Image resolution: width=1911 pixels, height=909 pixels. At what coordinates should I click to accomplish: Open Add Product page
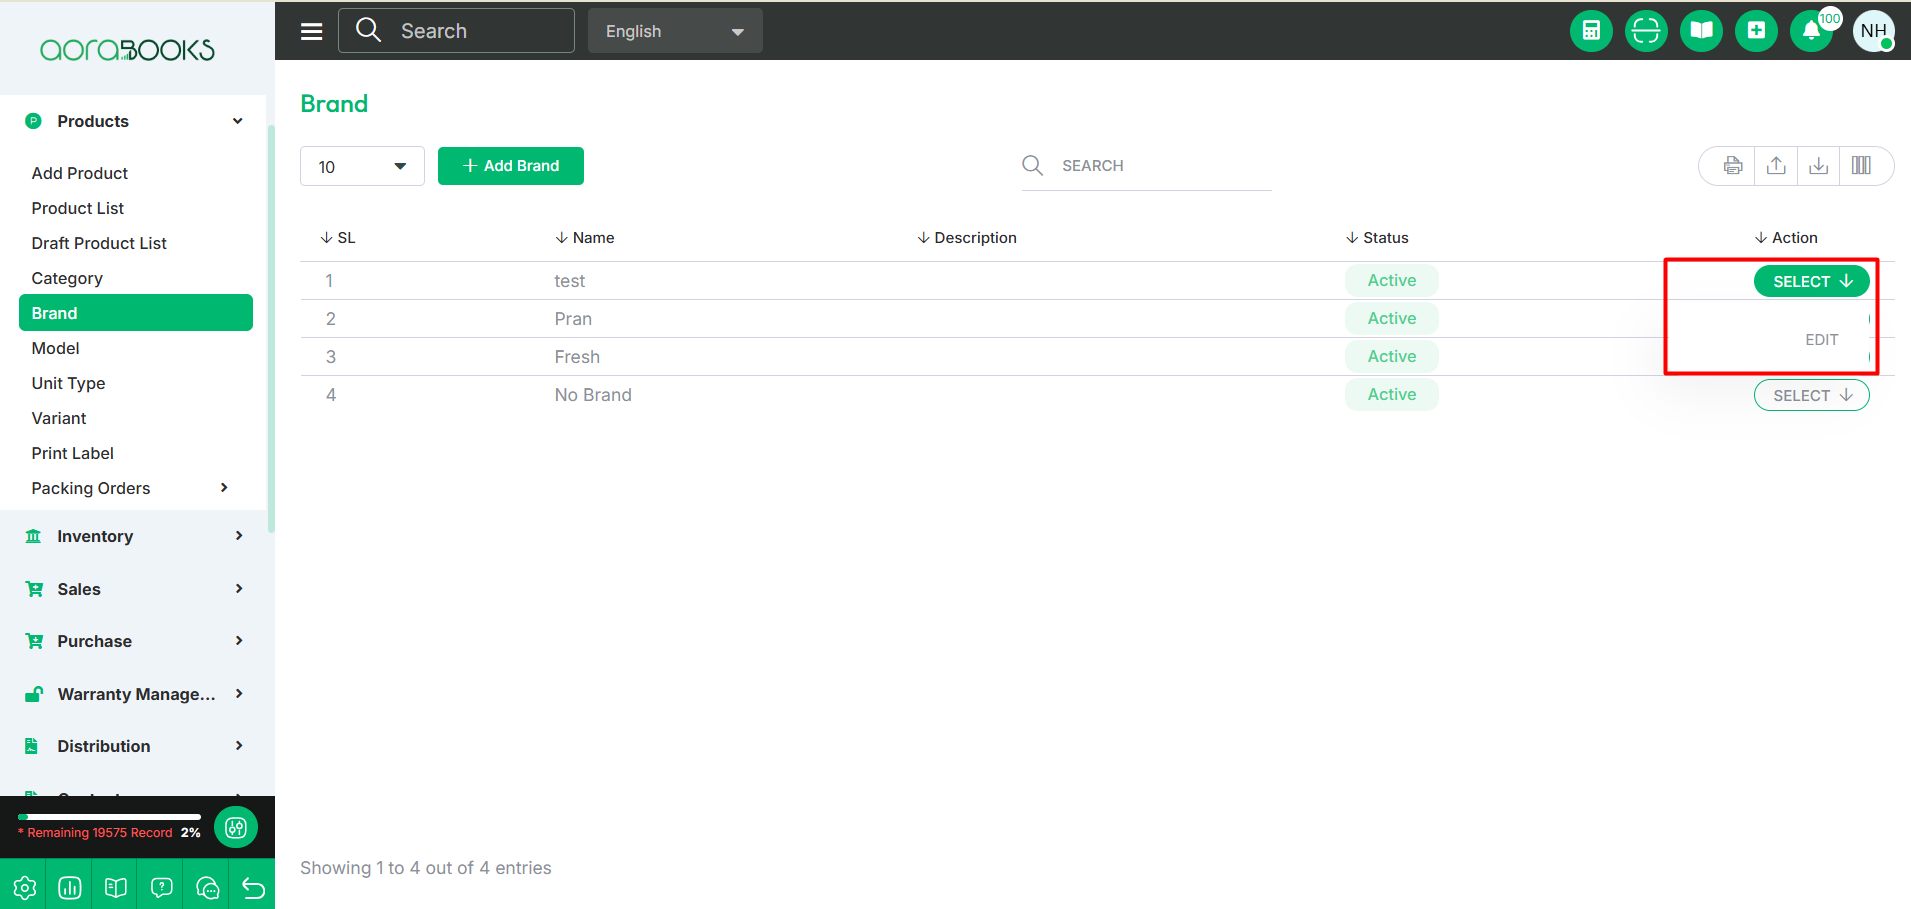click(80, 173)
